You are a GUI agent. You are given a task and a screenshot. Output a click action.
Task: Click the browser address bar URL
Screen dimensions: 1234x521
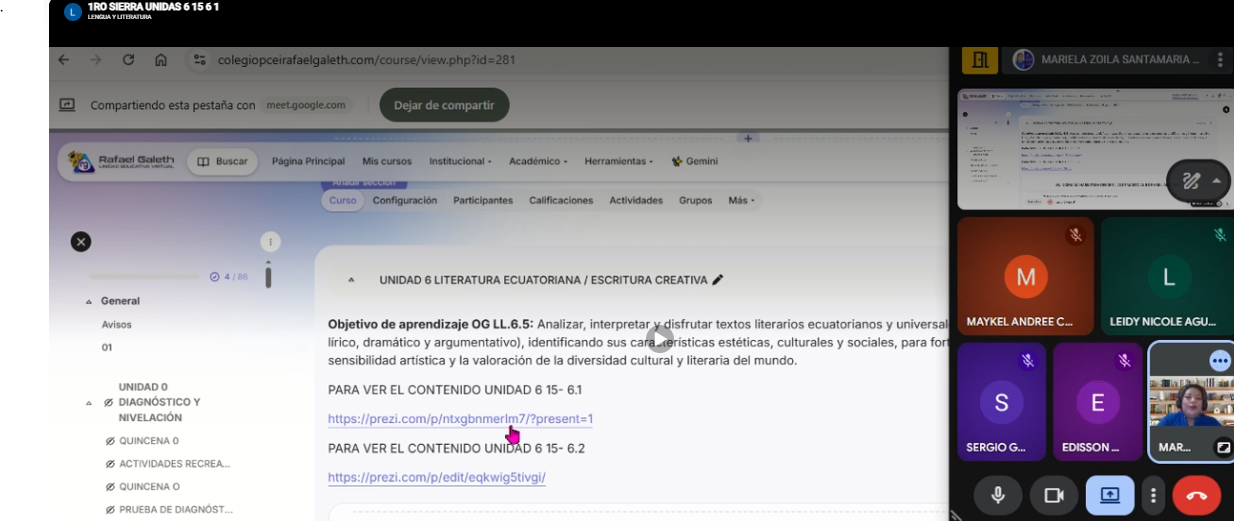(366, 60)
